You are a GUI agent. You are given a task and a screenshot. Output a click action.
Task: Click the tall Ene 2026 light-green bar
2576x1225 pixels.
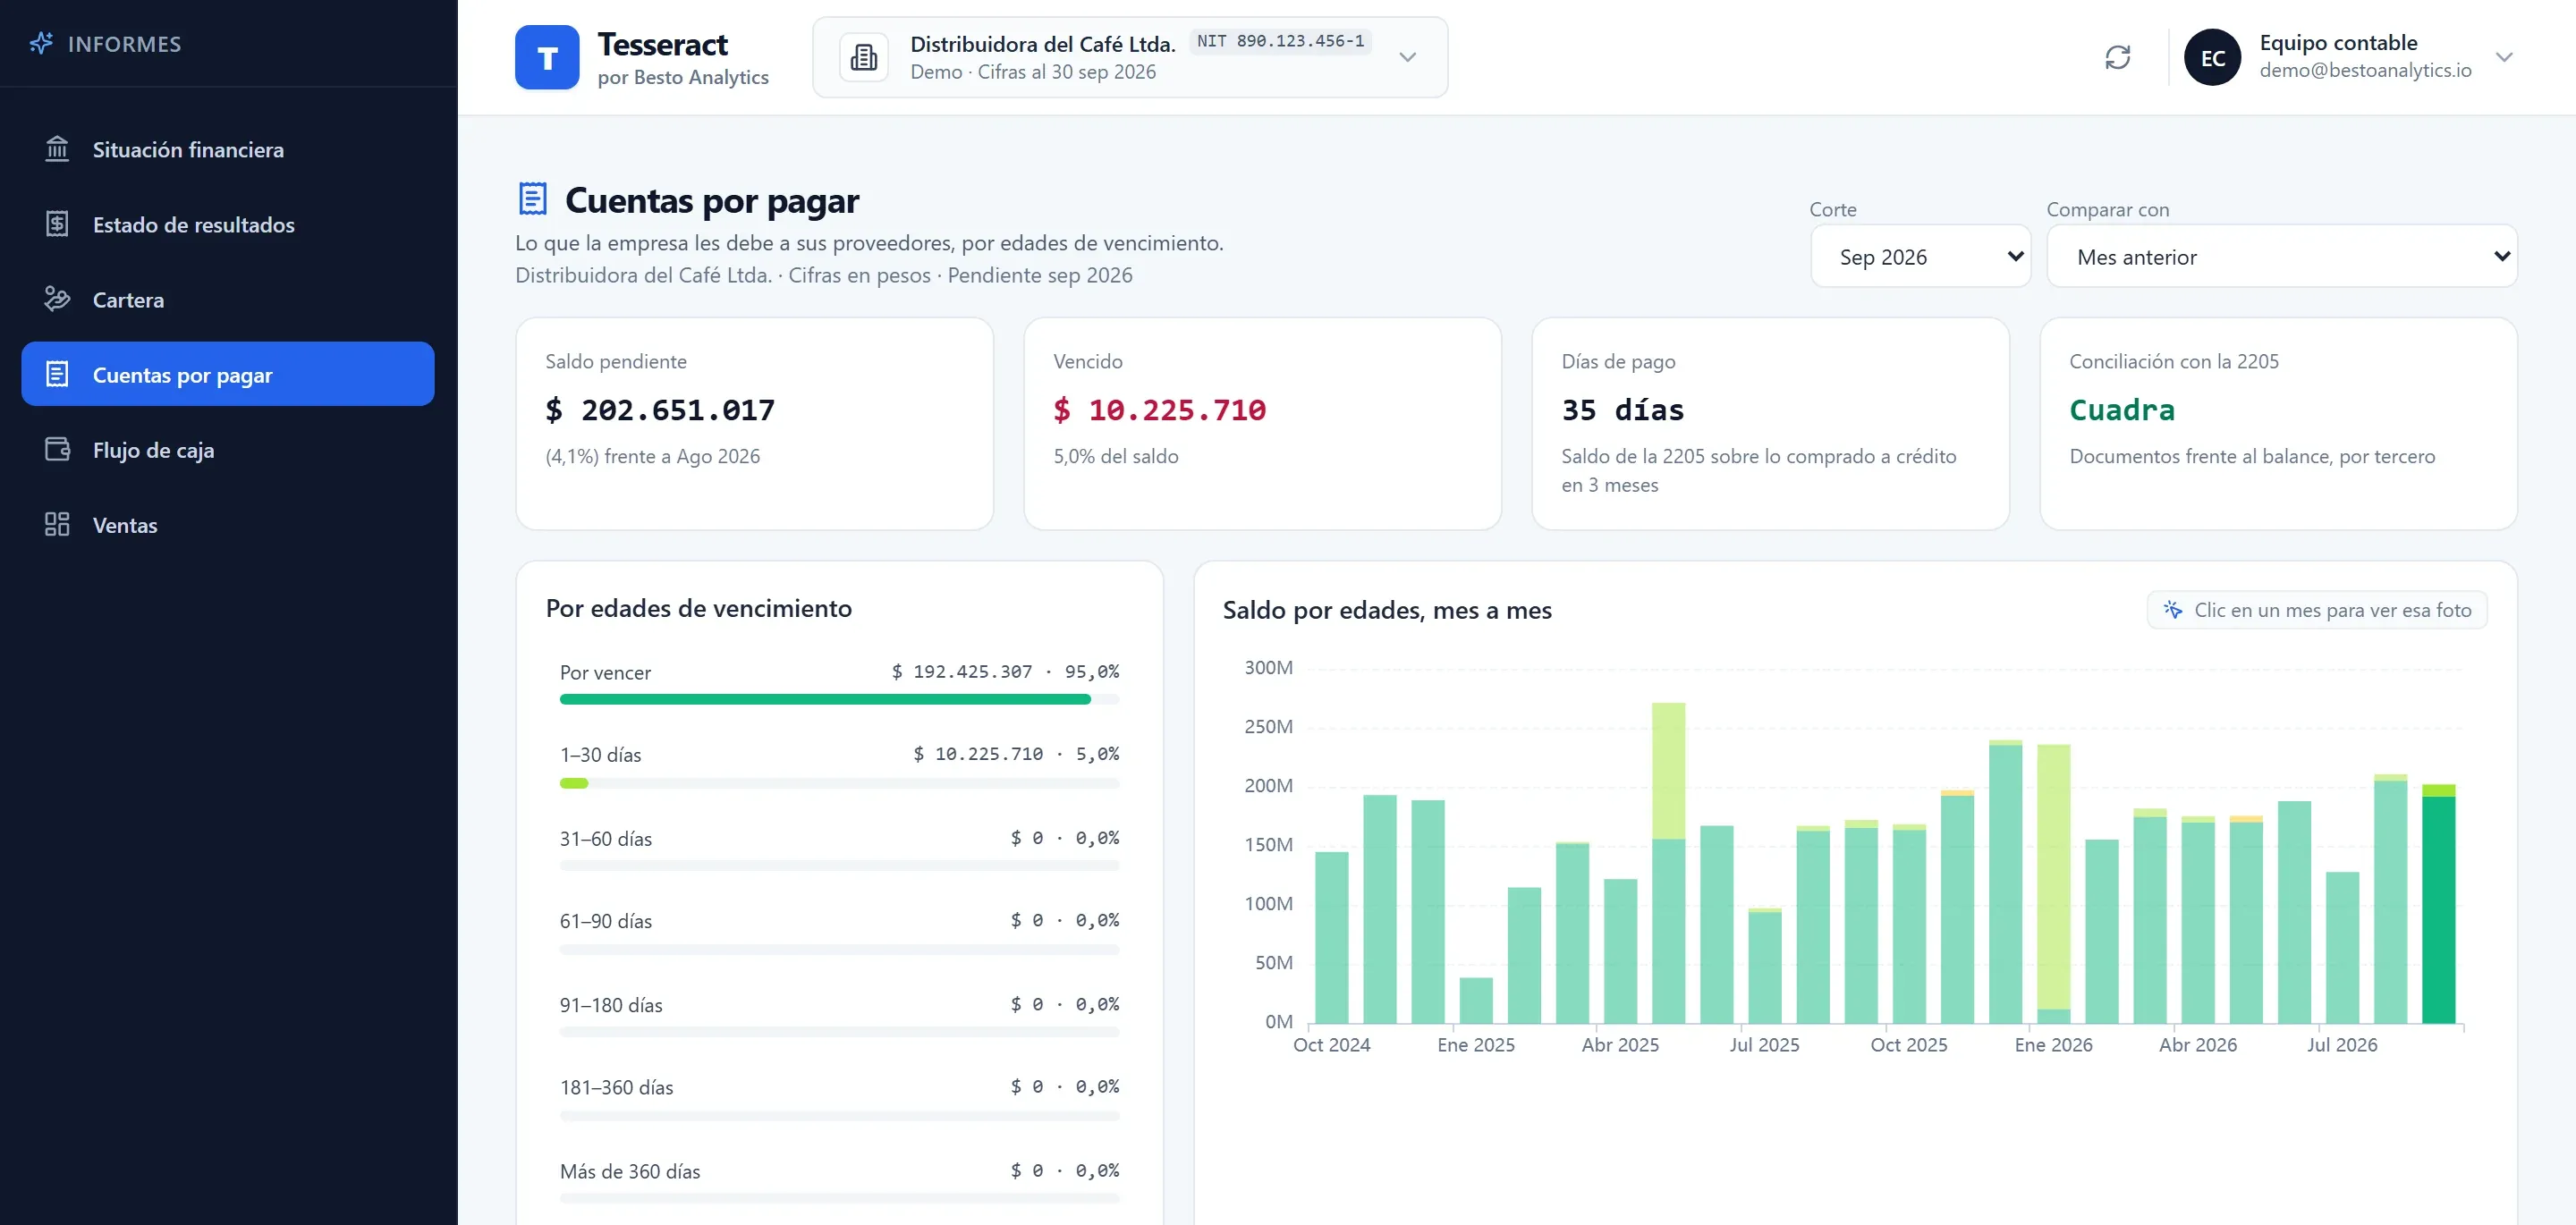coord(2053,877)
